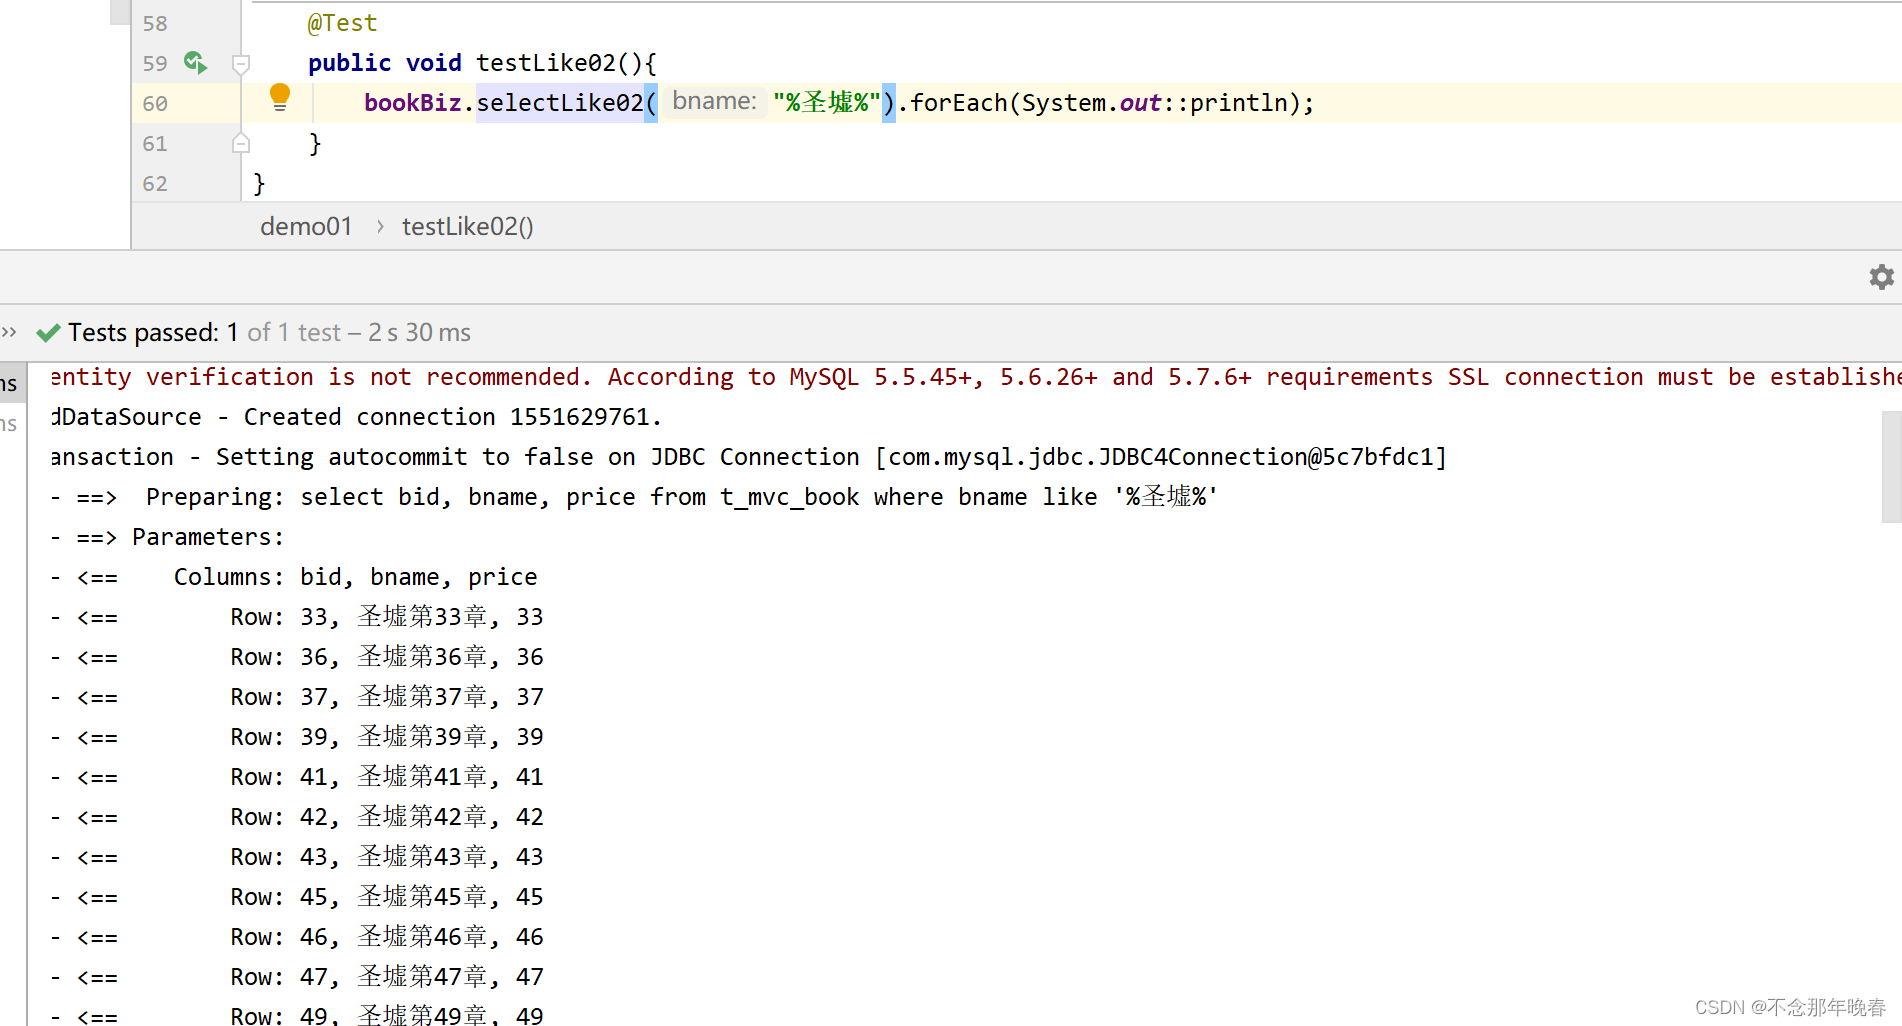This screenshot has width=1902, height=1026.
Task: Click line number 62 in the gutter
Action: coord(155,184)
